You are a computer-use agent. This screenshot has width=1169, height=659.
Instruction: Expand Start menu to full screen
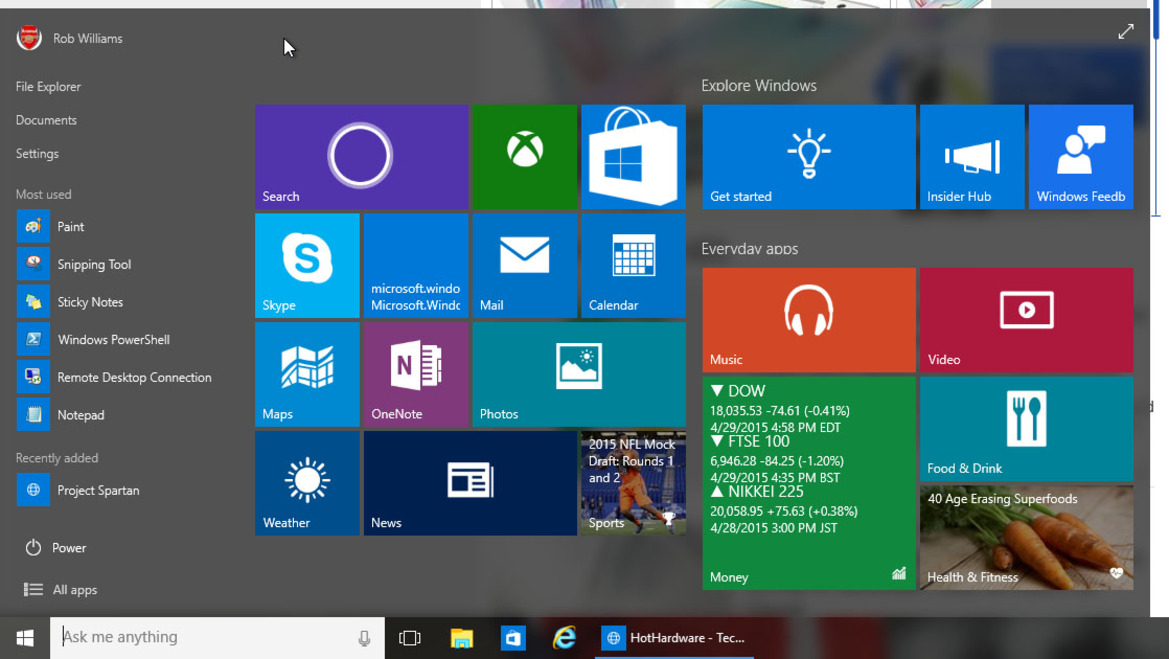click(1126, 31)
